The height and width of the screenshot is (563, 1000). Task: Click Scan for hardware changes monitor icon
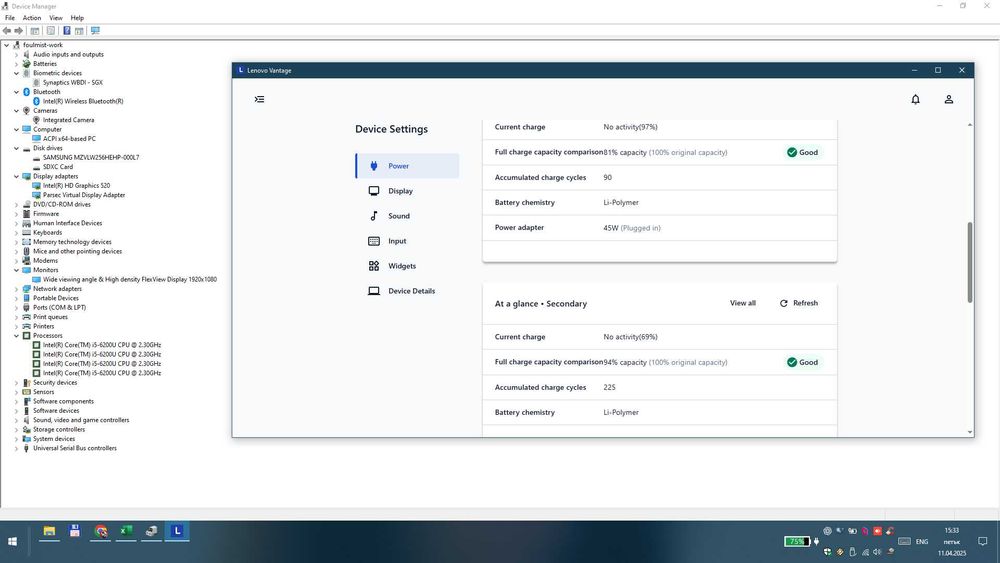(95, 31)
